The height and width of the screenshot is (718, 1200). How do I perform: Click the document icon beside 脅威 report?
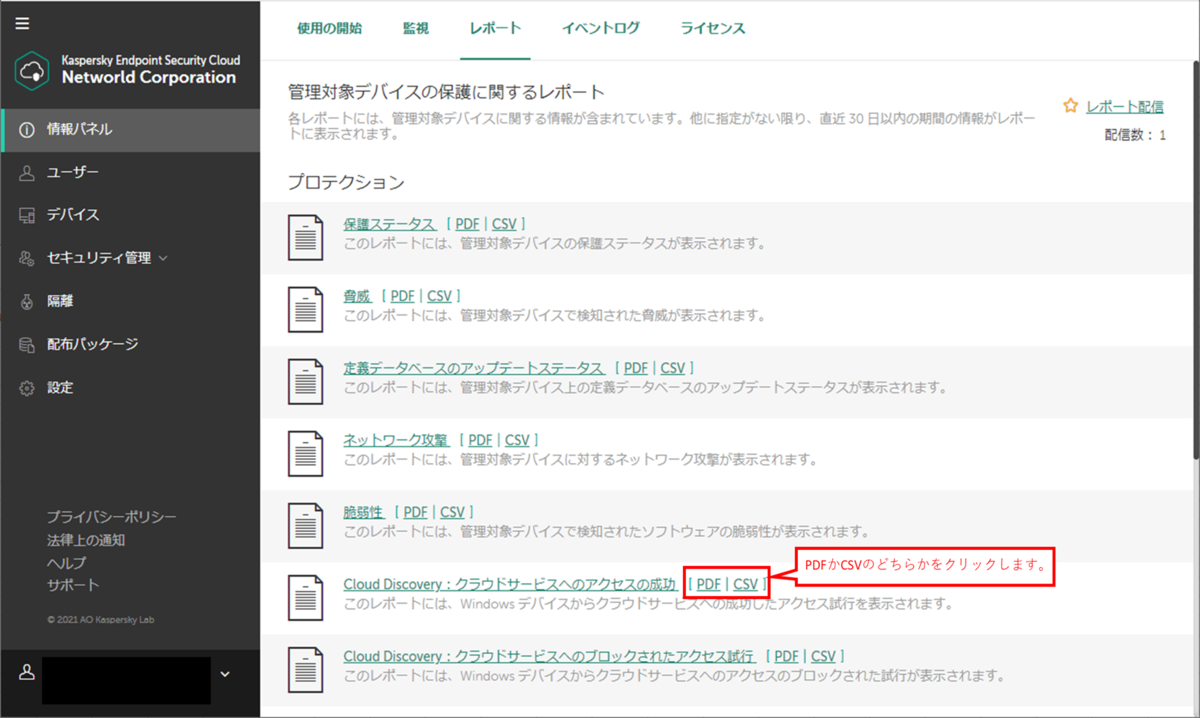click(x=307, y=309)
